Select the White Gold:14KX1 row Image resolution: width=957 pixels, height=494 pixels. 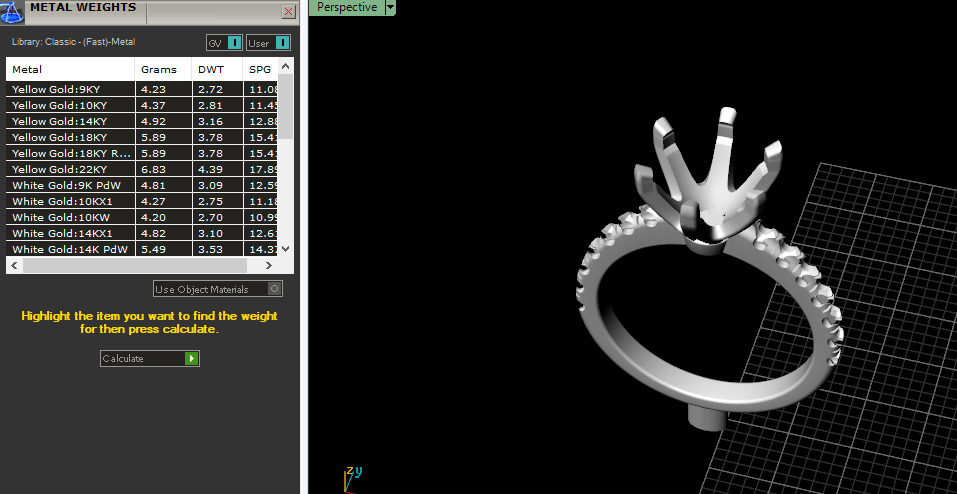[x=142, y=233]
